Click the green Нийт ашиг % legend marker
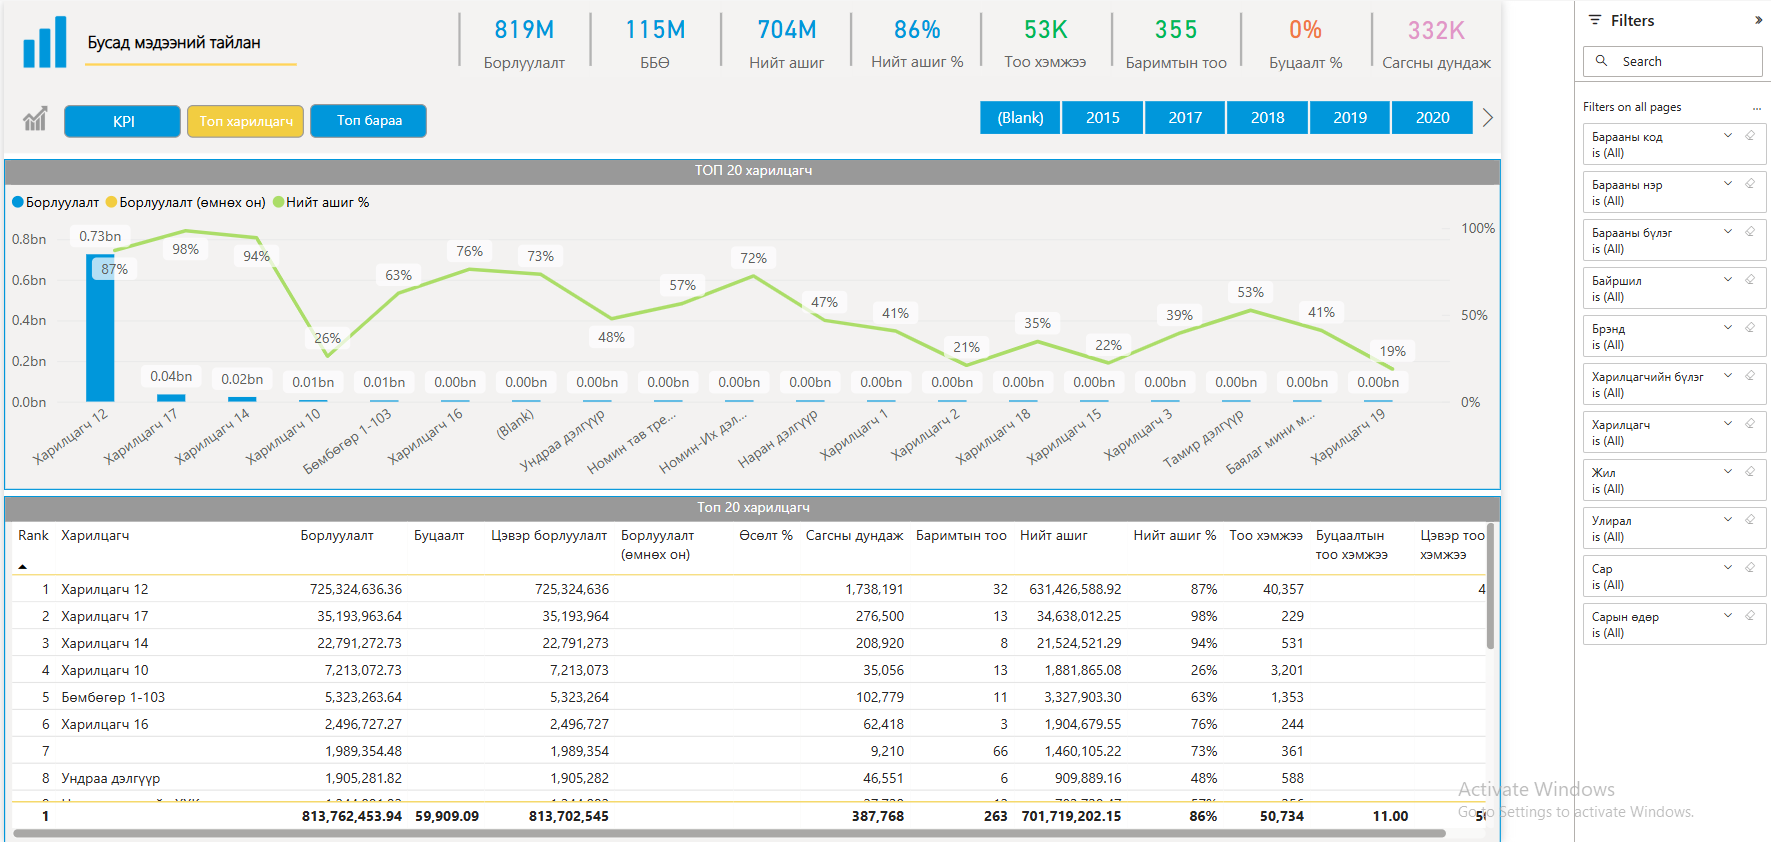The height and width of the screenshot is (842, 1771). 279,202
